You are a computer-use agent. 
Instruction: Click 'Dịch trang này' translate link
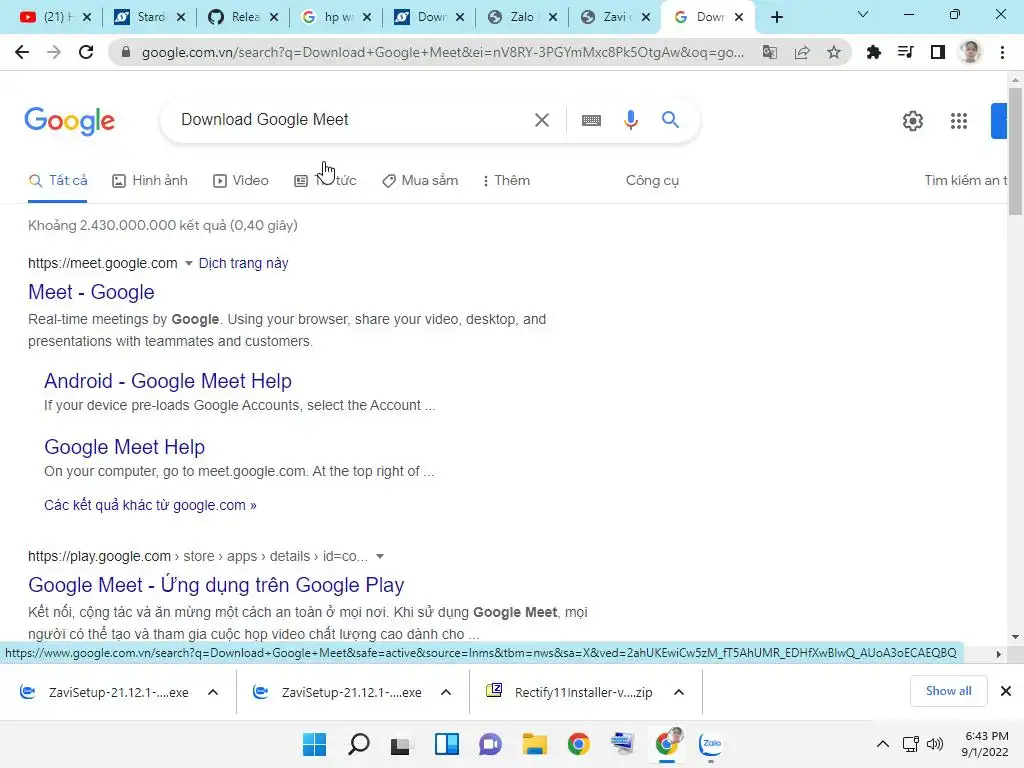tap(244, 263)
